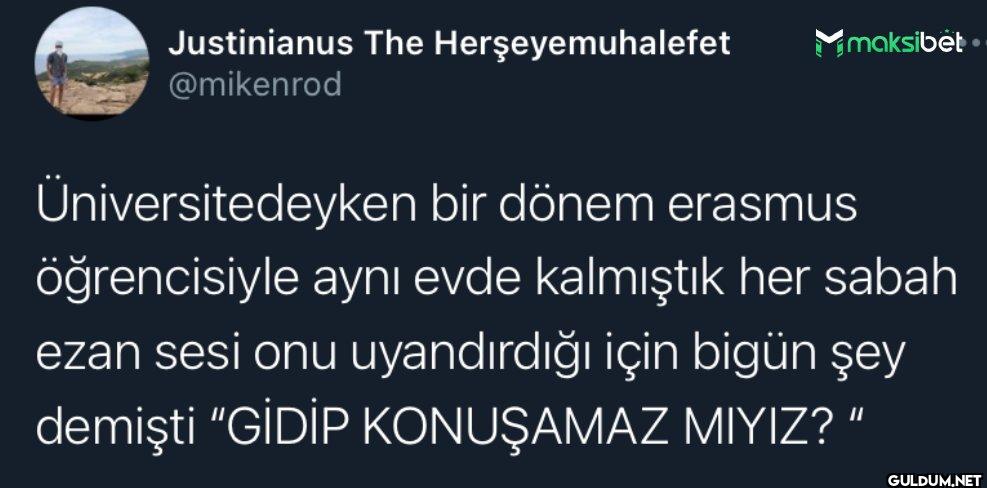
Task: Open the profile avatar of Justinianus
Action: tap(92, 63)
